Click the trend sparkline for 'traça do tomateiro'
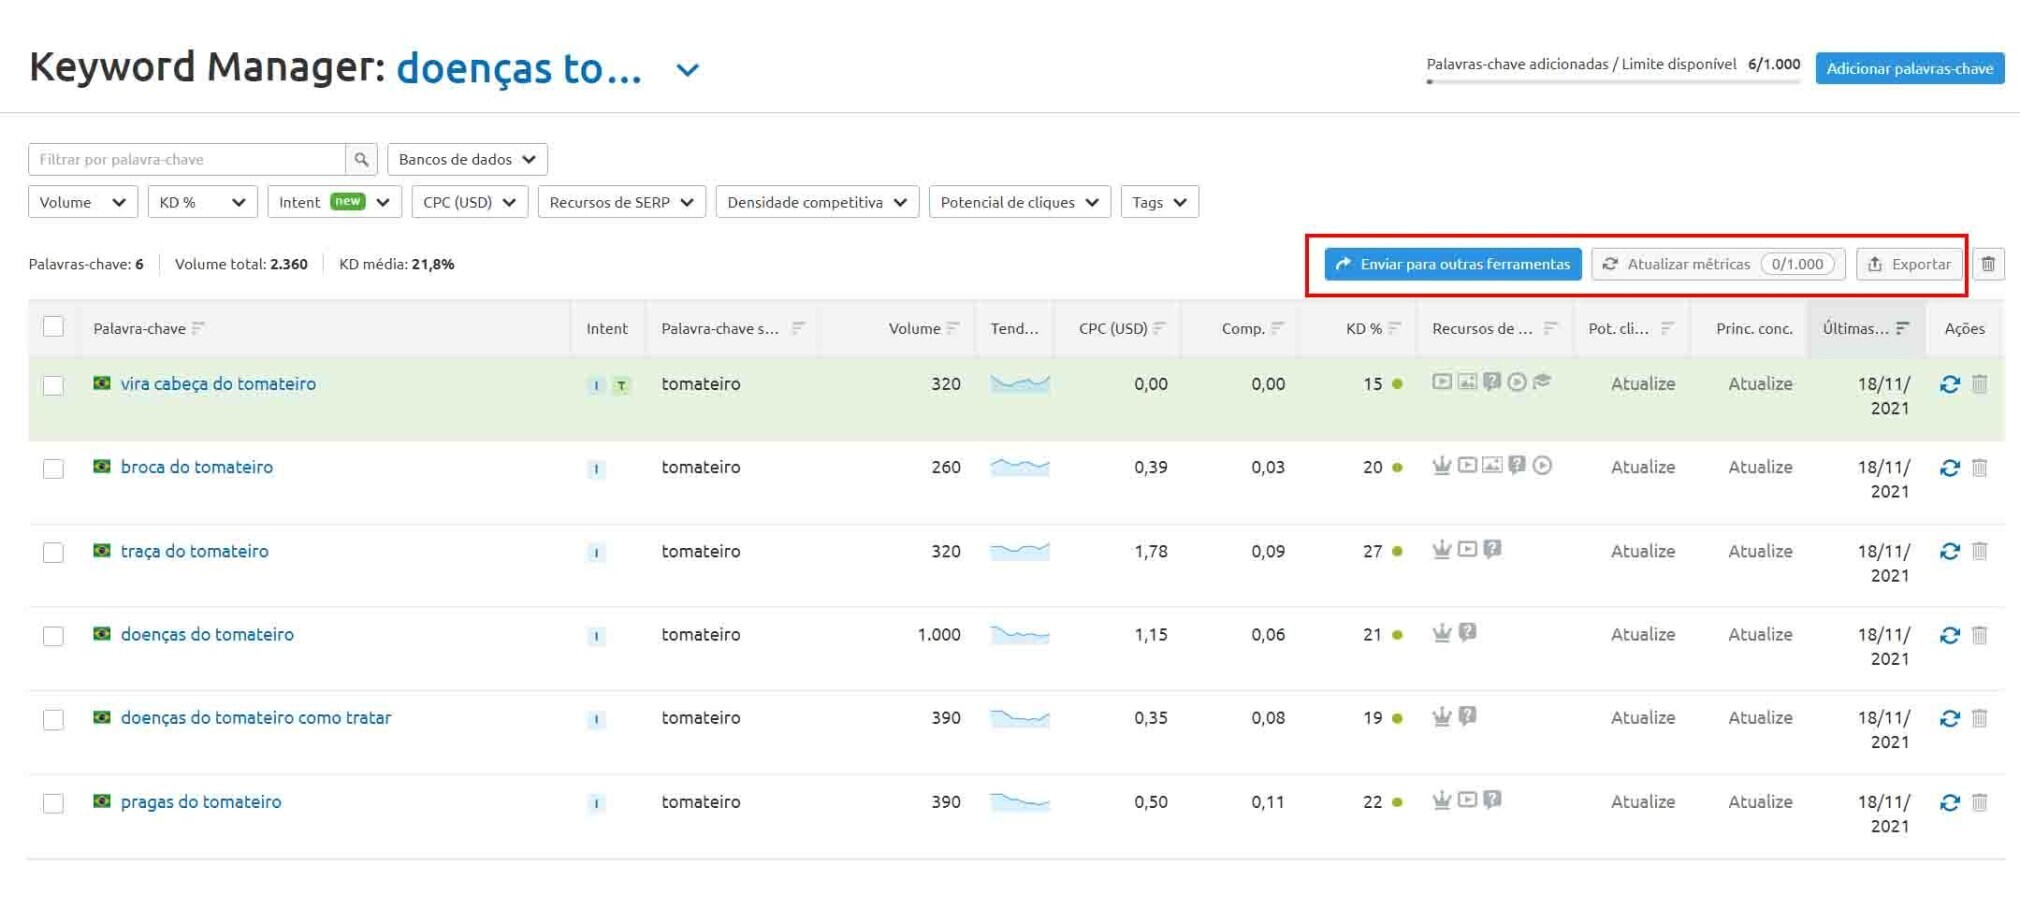 pyautogui.click(x=1019, y=551)
